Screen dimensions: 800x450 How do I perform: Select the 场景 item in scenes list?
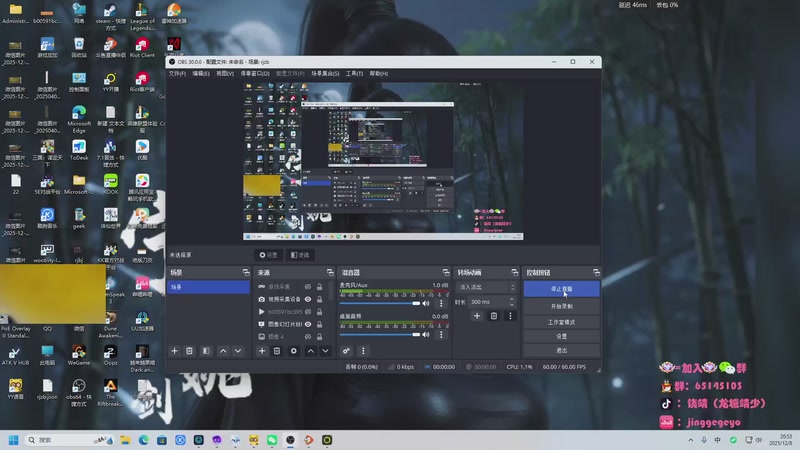pyautogui.click(x=208, y=287)
